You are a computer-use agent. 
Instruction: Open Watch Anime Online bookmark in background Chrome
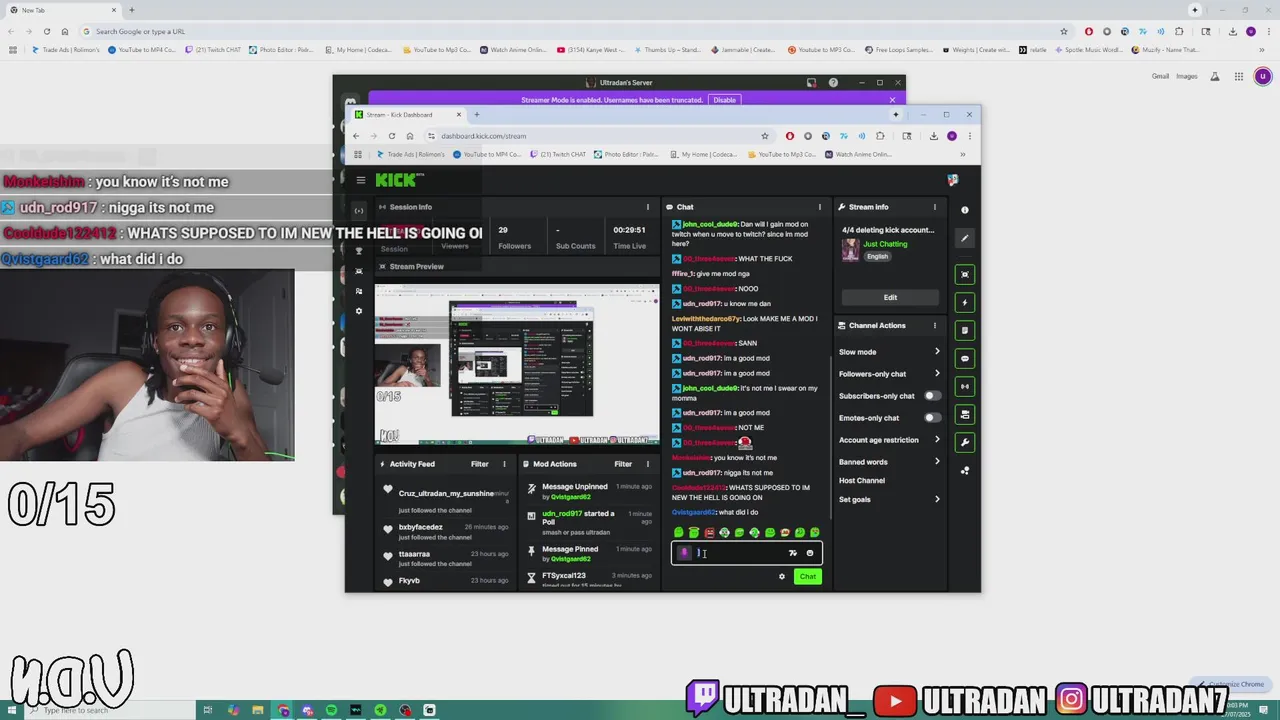click(513, 49)
